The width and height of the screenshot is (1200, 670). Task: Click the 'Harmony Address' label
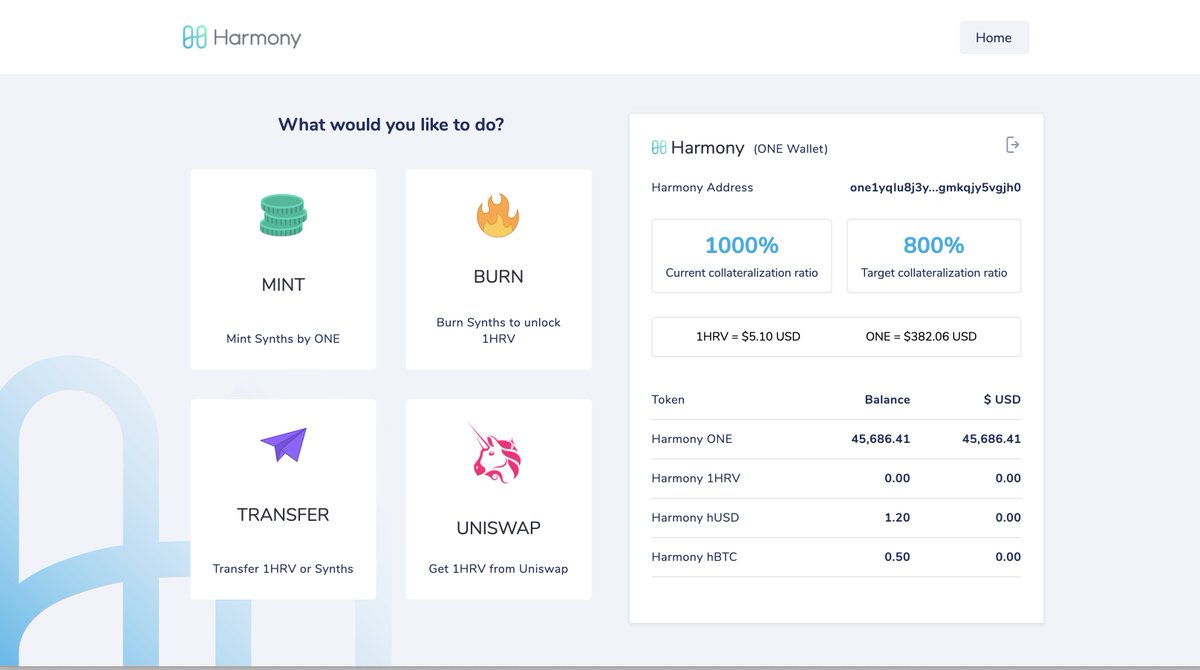pos(702,187)
